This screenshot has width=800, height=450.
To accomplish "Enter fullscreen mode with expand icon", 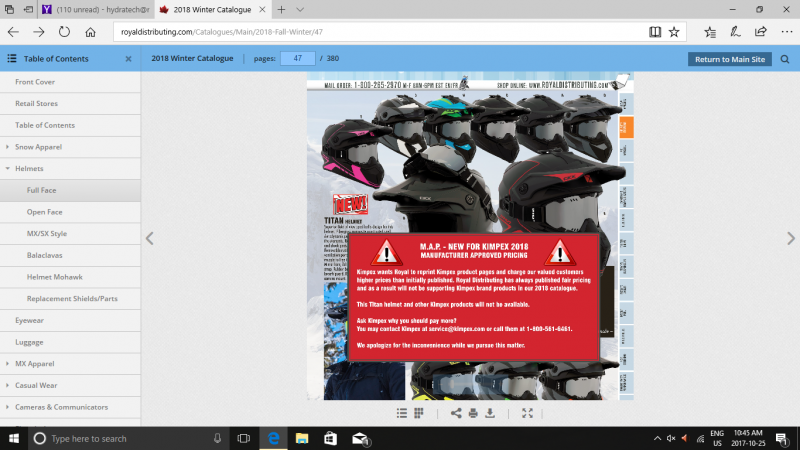I will point(528,413).
